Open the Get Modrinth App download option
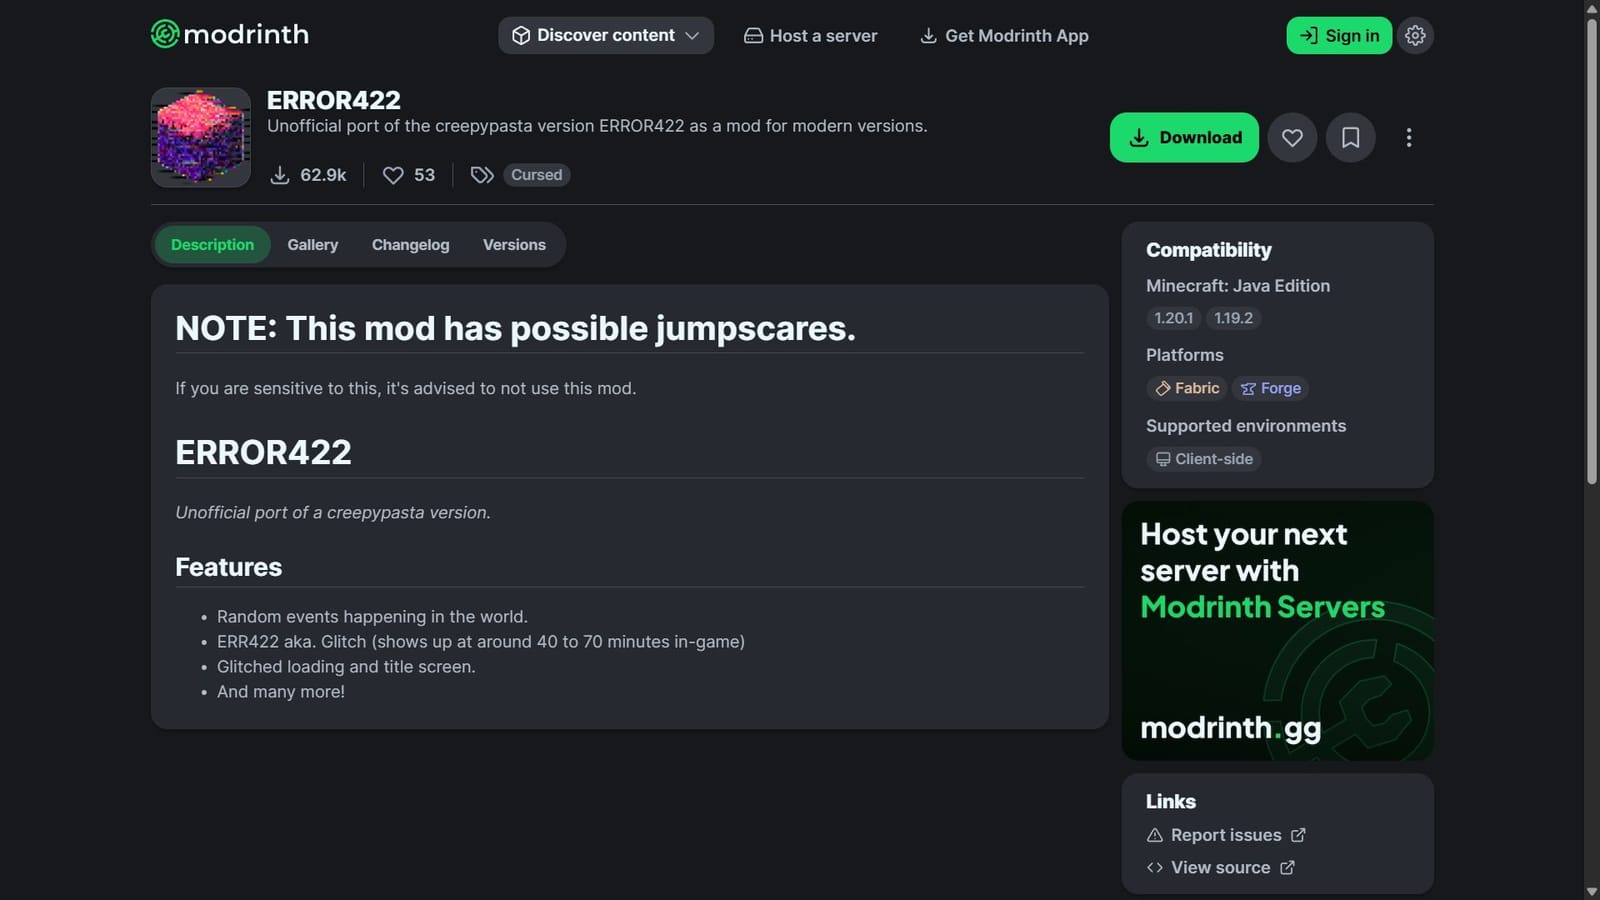Screen dimensions: 1600x900 point(1003,35)
